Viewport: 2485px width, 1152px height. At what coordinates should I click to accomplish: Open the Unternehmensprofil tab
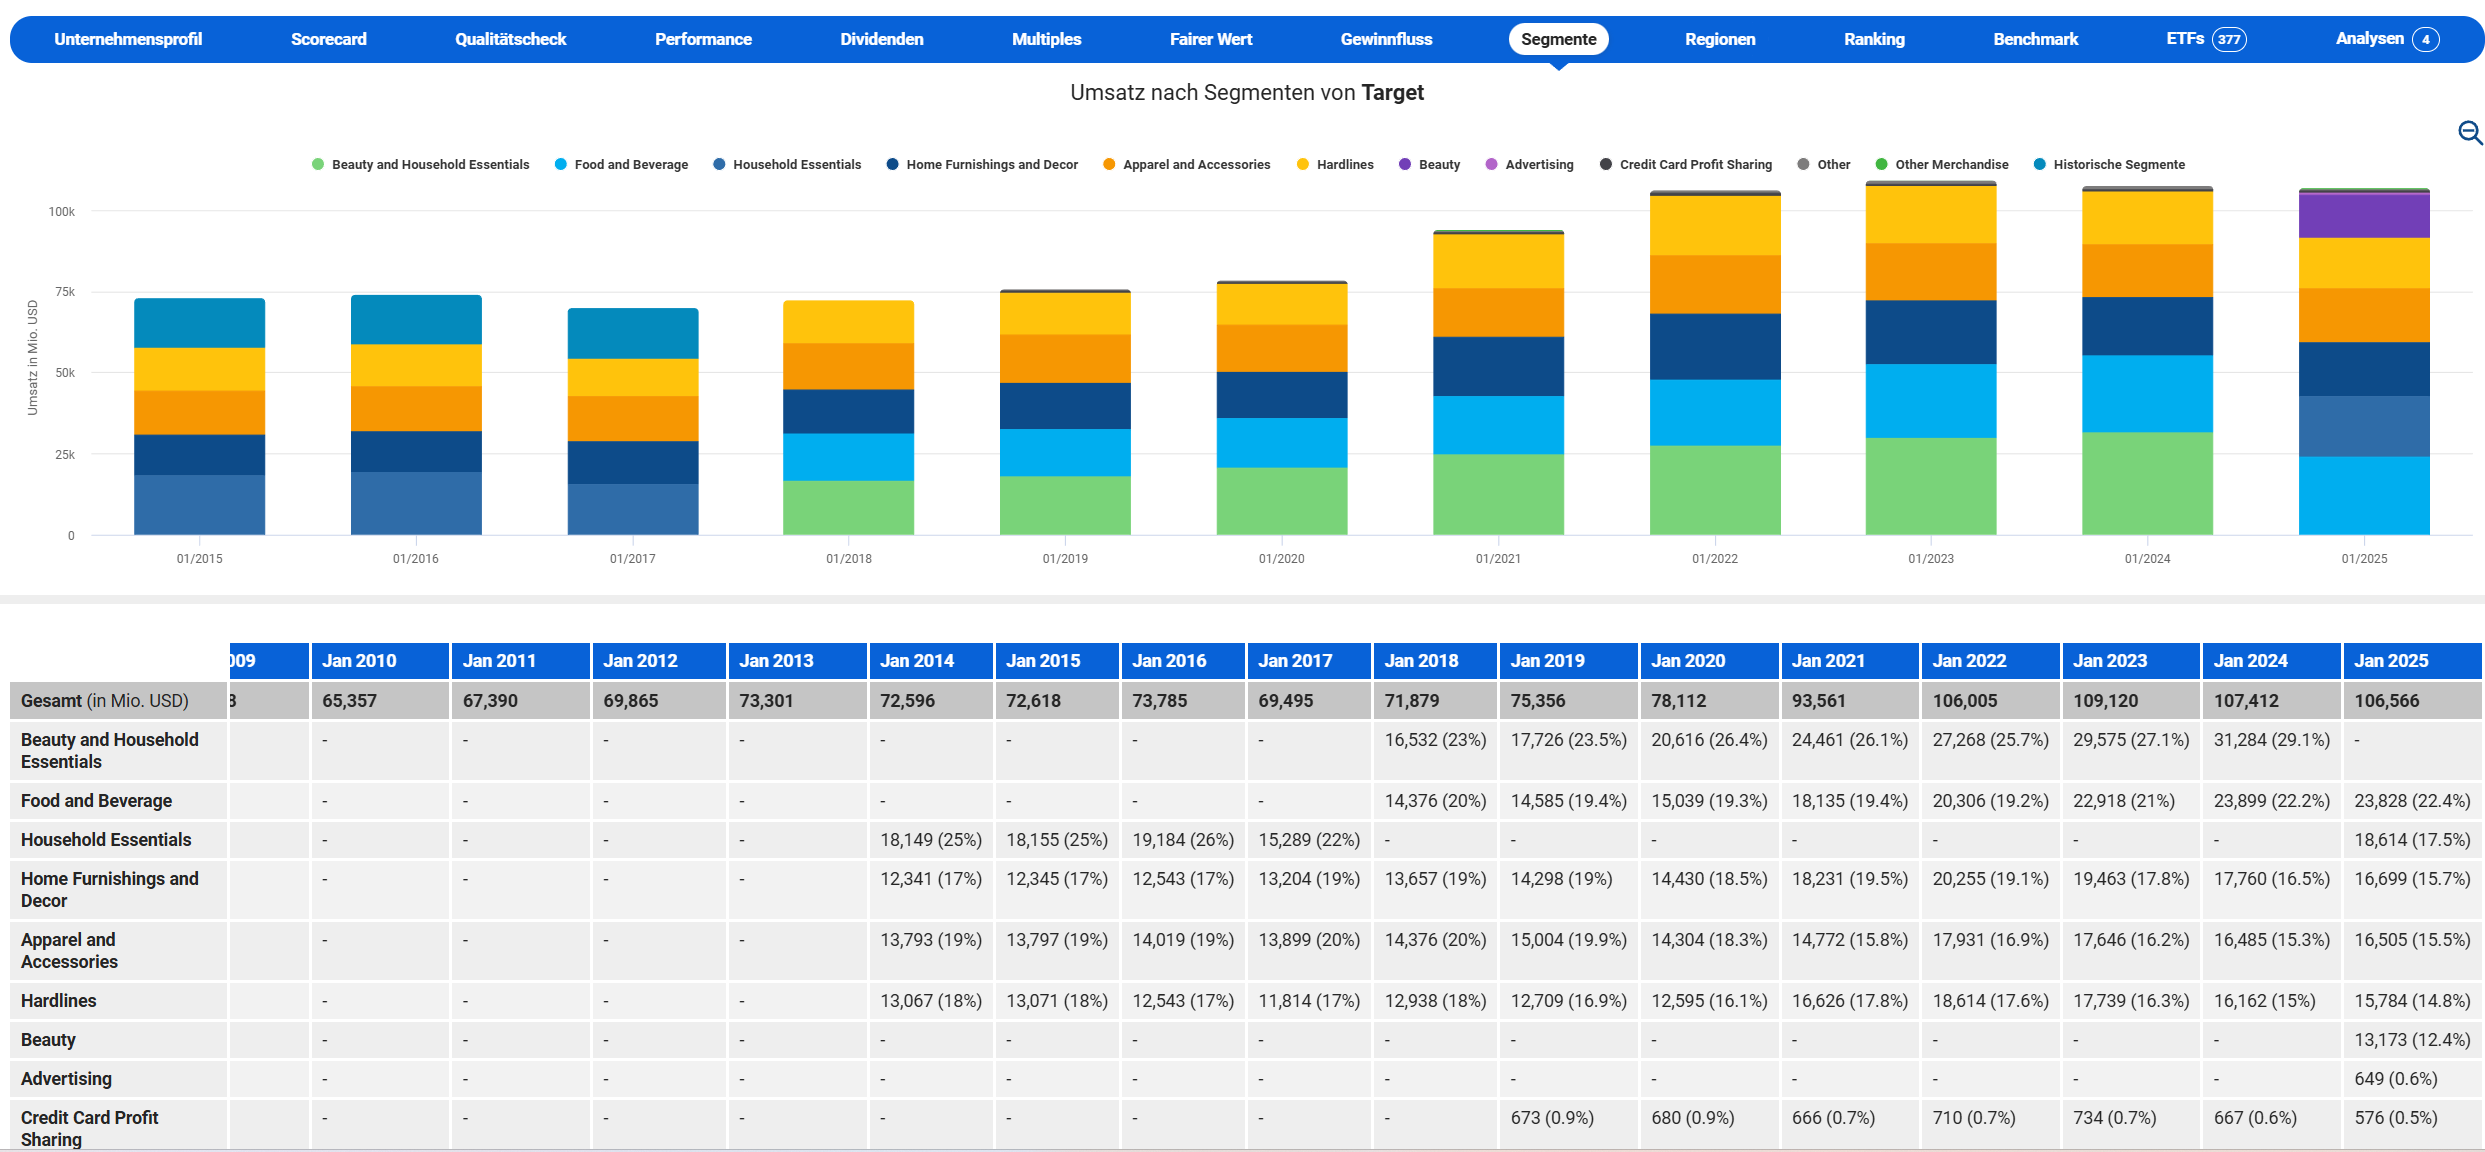[x=128, y=40]
